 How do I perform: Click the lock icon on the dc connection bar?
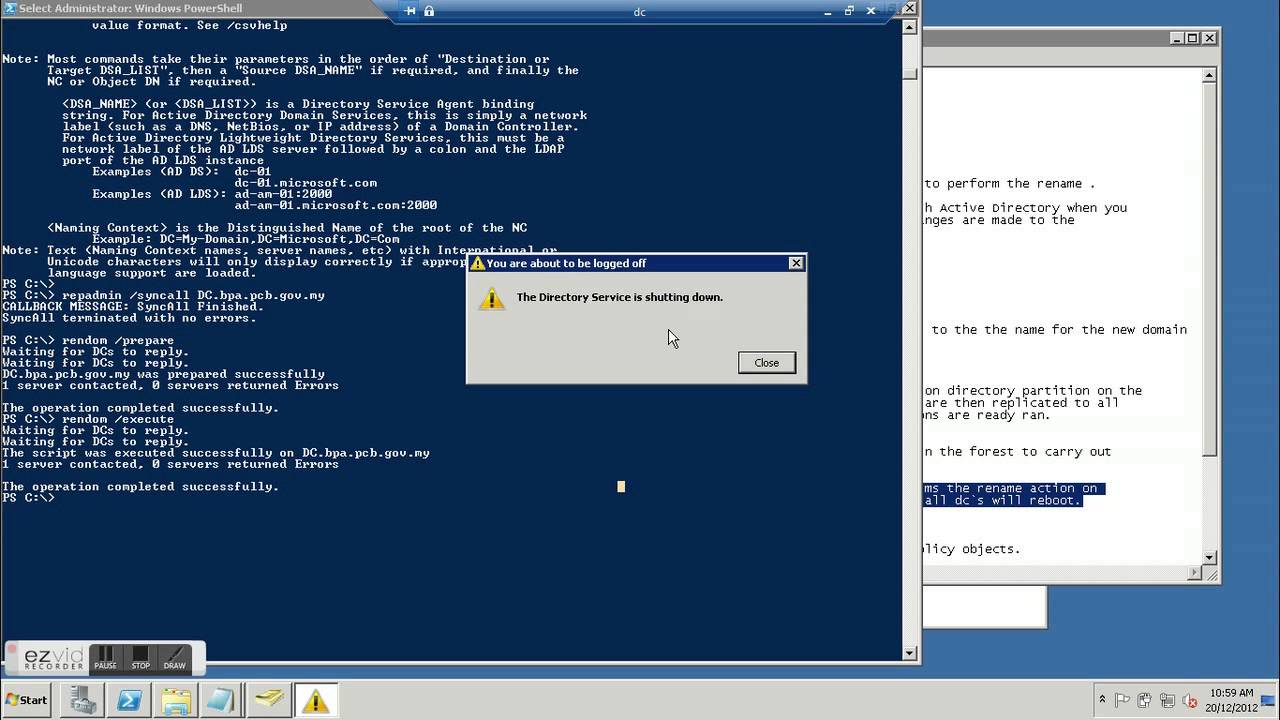pos(429,11)
